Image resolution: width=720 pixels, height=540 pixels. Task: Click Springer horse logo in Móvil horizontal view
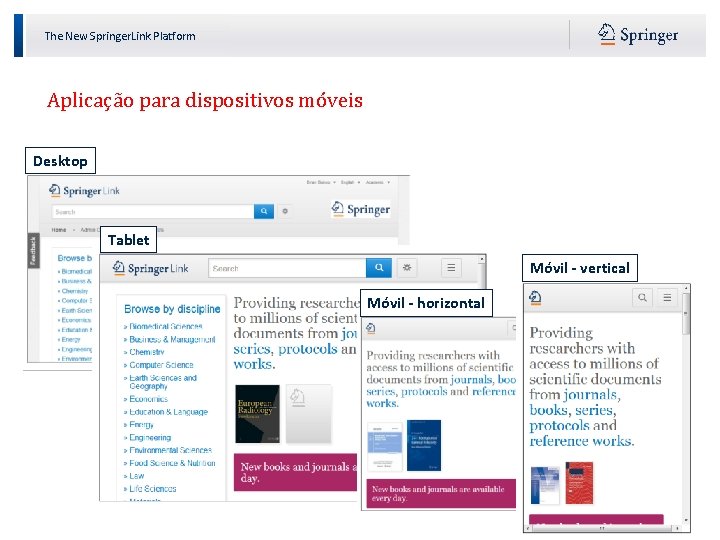(371, 328)
